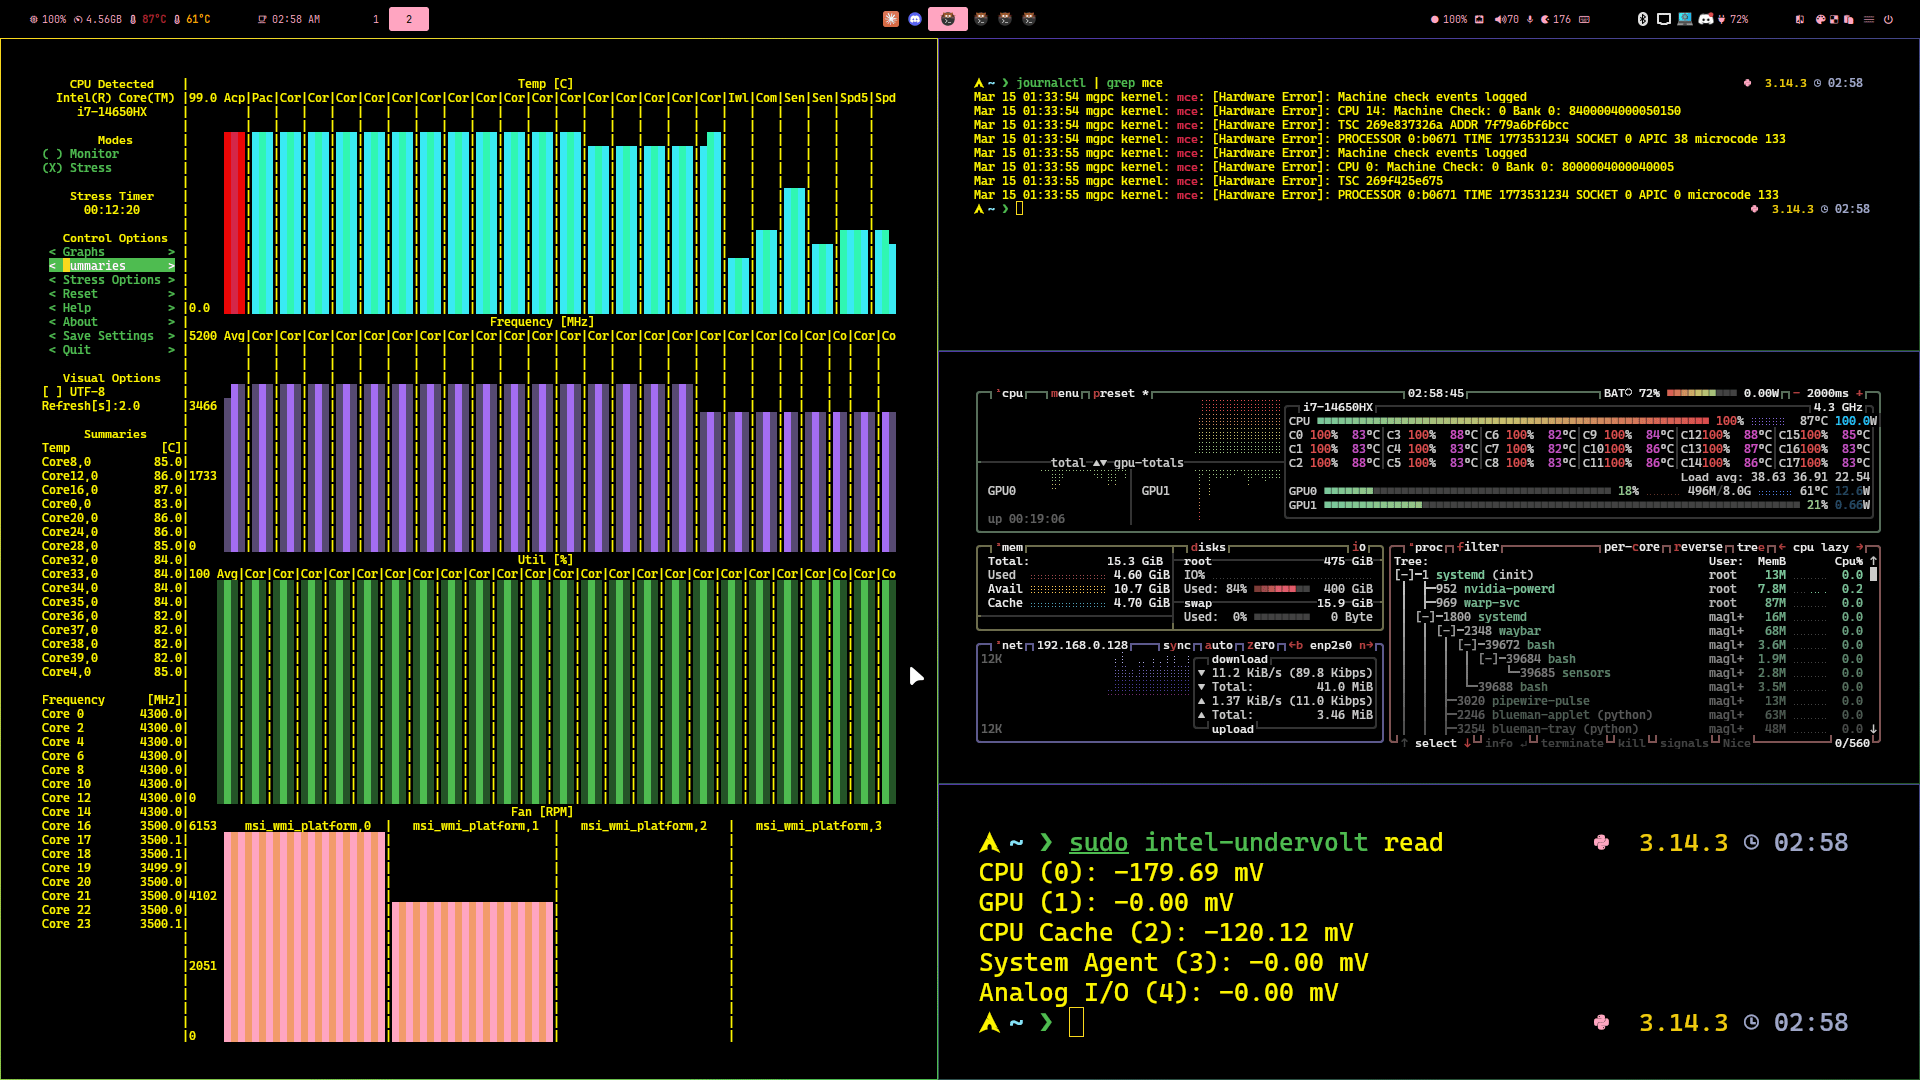This screenshot has width=1920, height=1080.
Task: Click the Discord tray icon beside battery
Action: tap(1706, 19)
